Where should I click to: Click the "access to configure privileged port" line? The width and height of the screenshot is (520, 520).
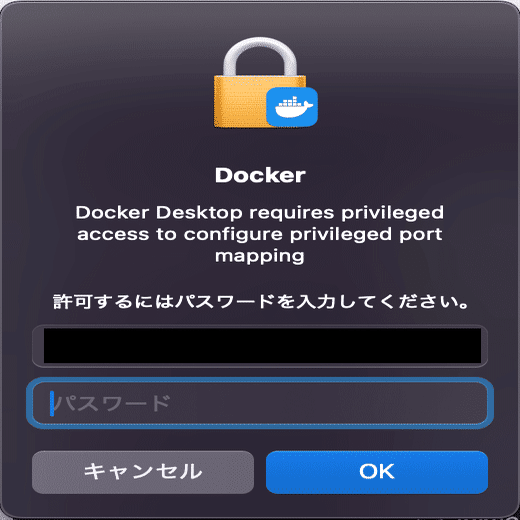(x=260, y=234)
